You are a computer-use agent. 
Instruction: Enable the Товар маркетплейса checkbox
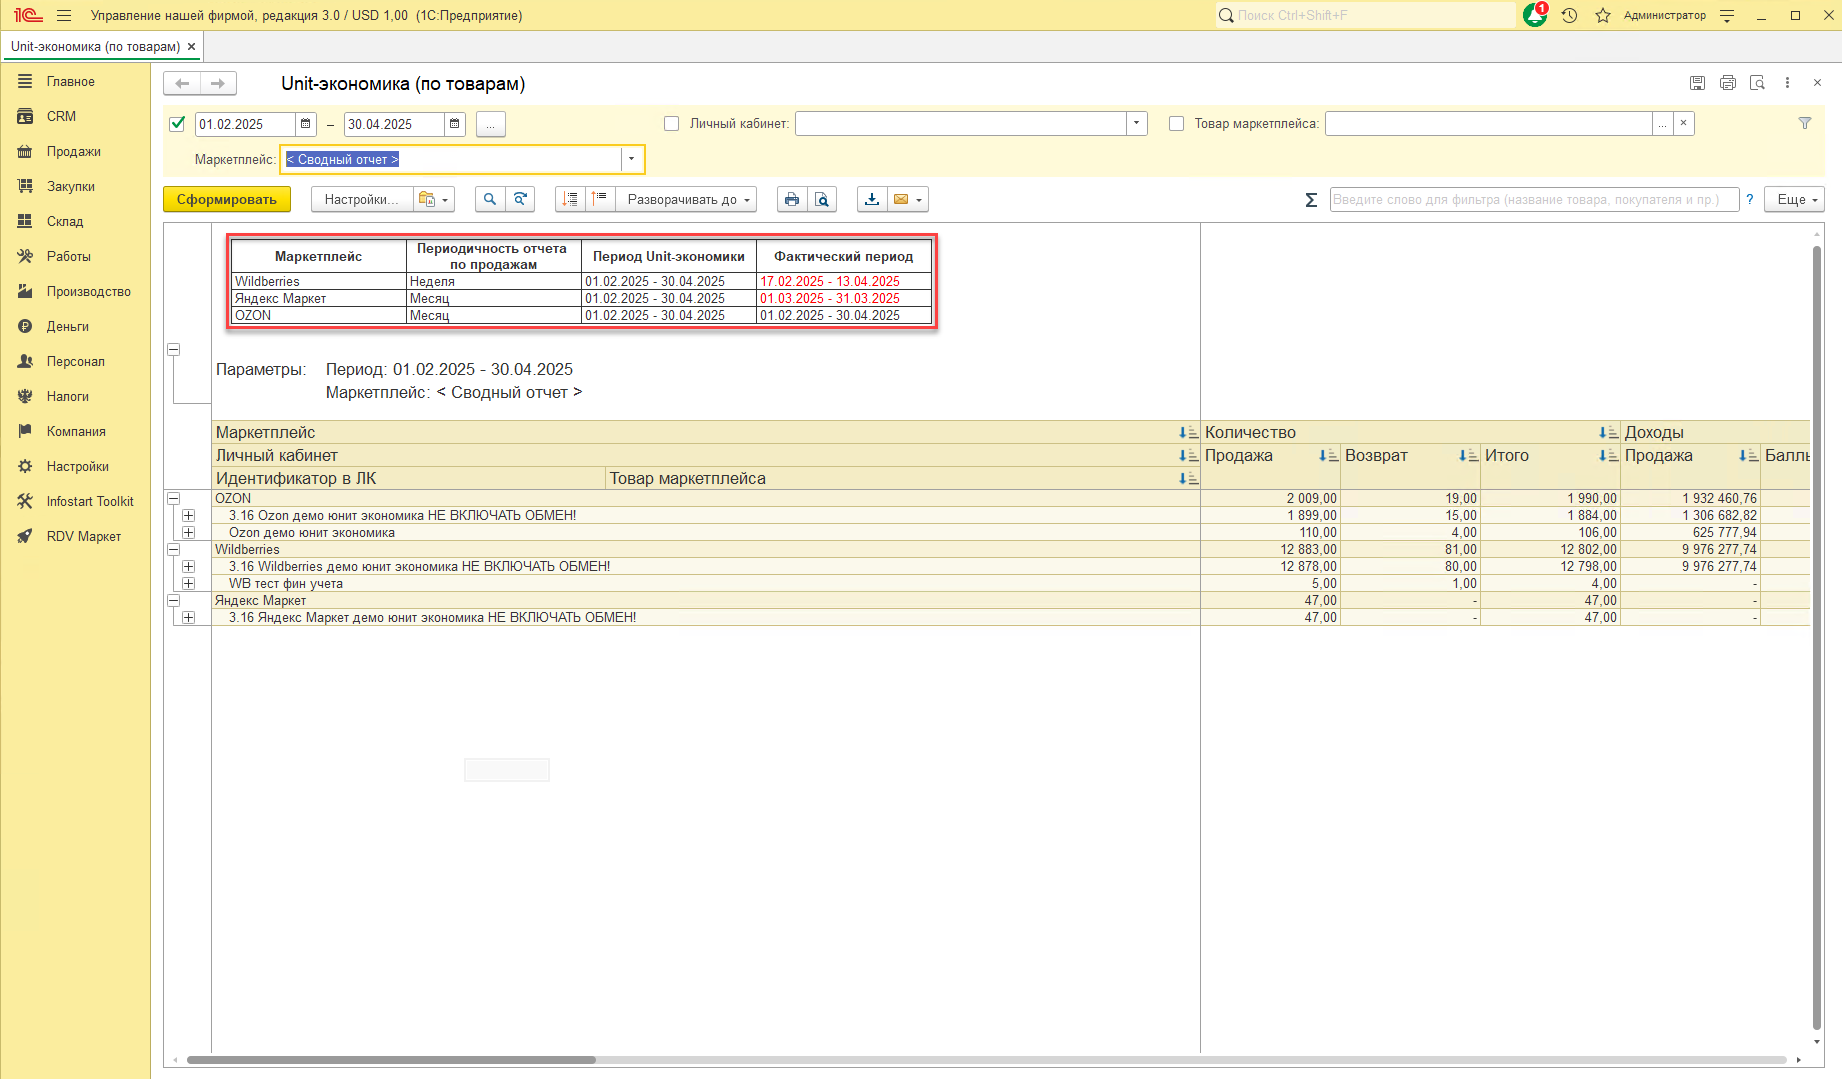[x=1177, y=124]
